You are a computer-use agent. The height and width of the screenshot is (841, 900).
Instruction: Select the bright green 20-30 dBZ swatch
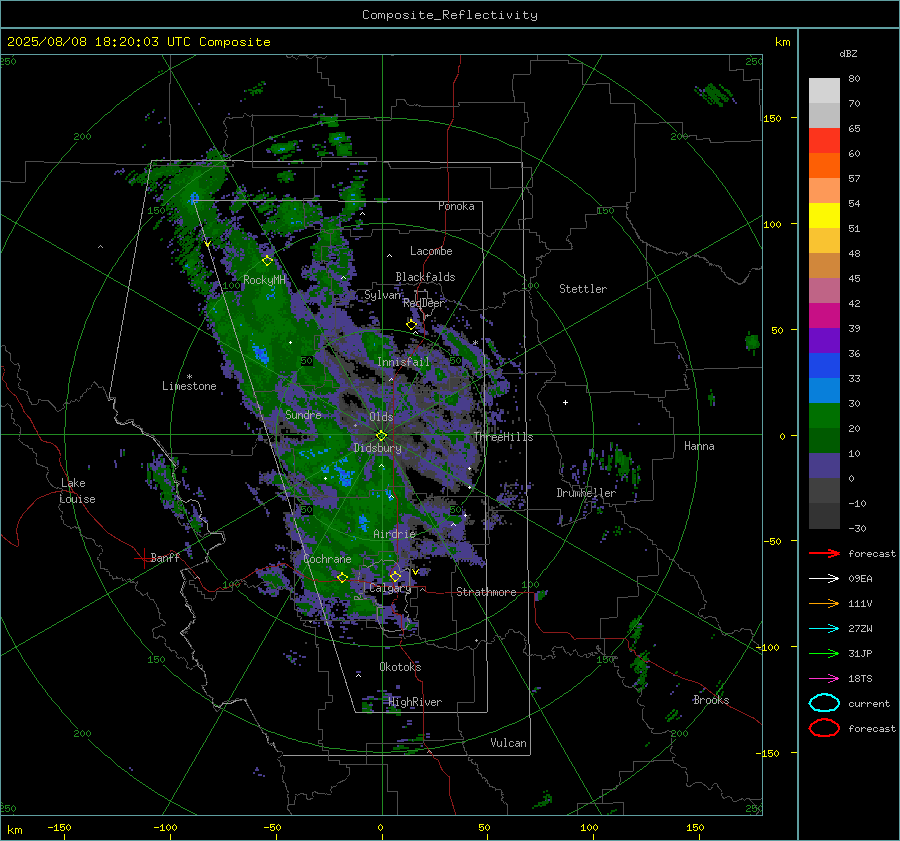824,416
